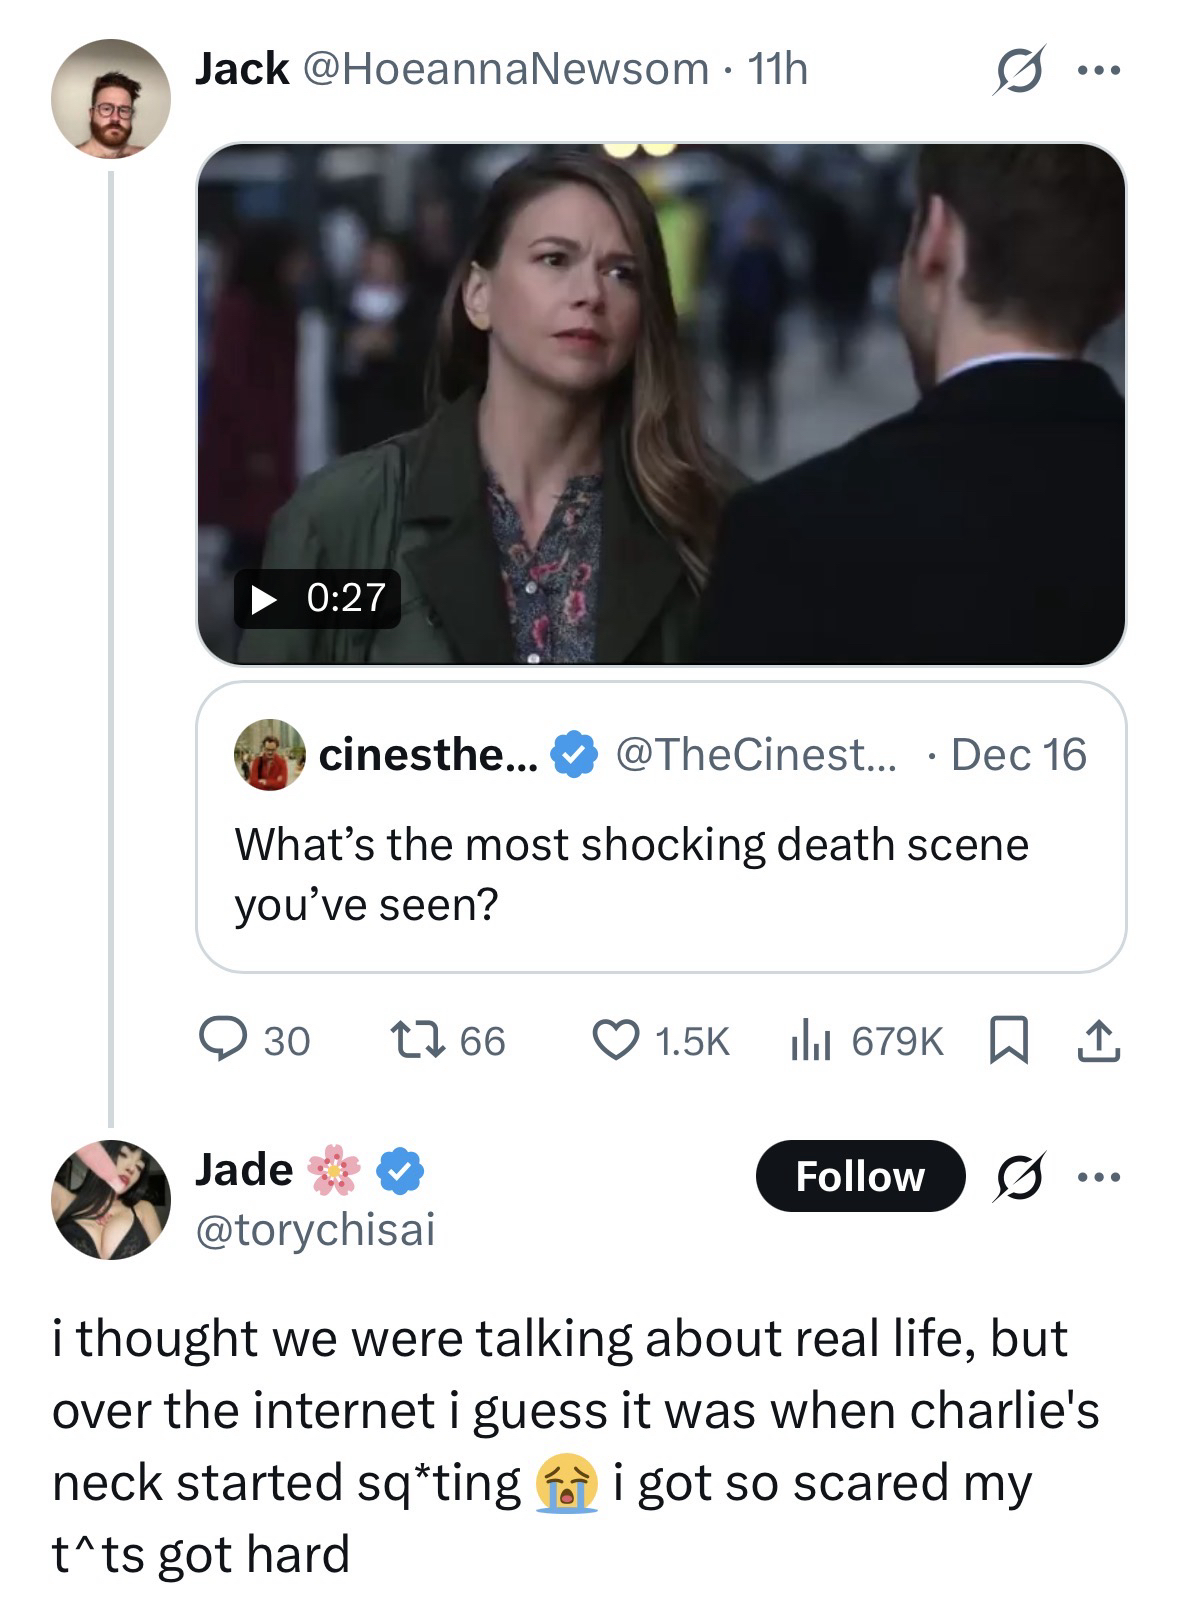Click the Grok icon on Jack's post
Screen dimensions: 1179x1618
(x=1019, y=71)
